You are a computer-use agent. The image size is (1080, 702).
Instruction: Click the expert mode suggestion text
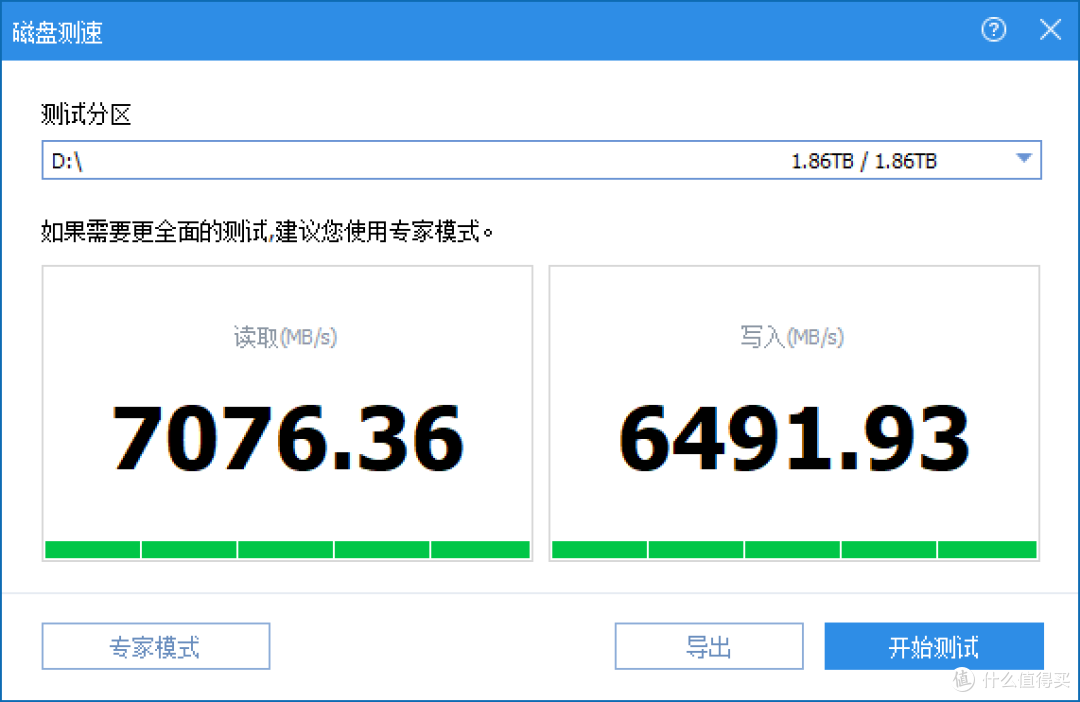(267, 231)
